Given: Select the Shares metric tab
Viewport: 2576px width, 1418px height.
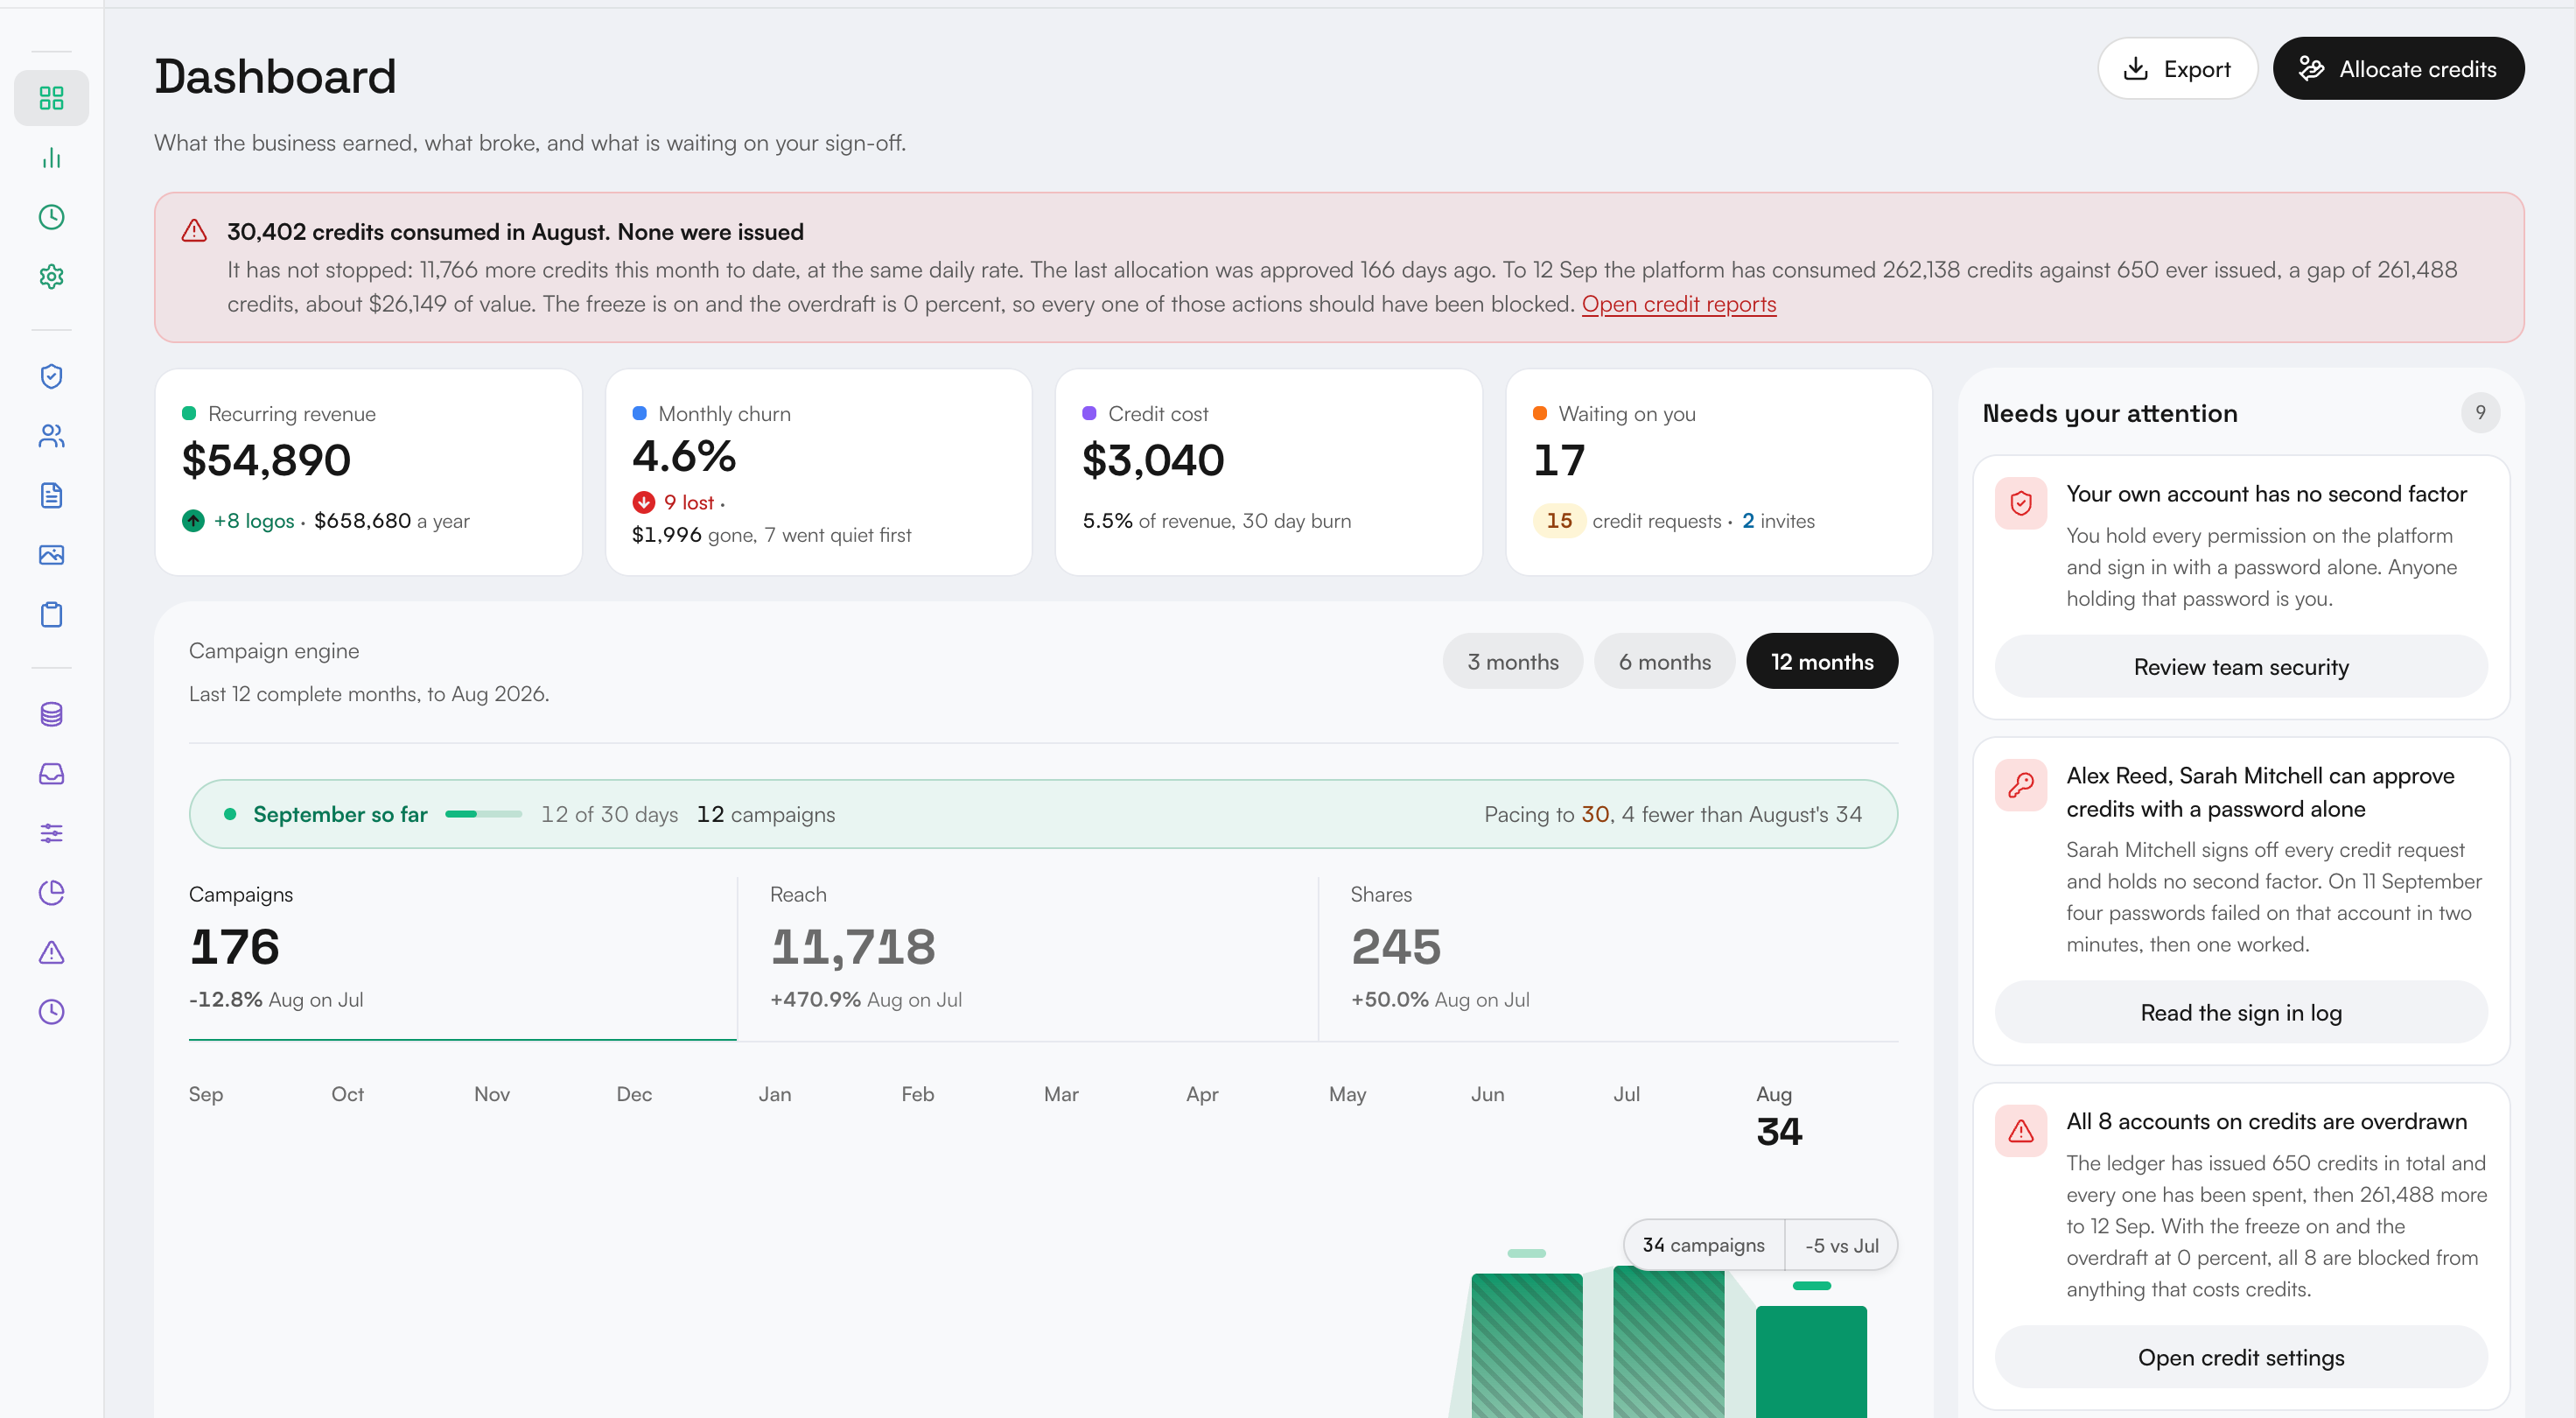Looking at the screenshot, I should click(1609, 958).
